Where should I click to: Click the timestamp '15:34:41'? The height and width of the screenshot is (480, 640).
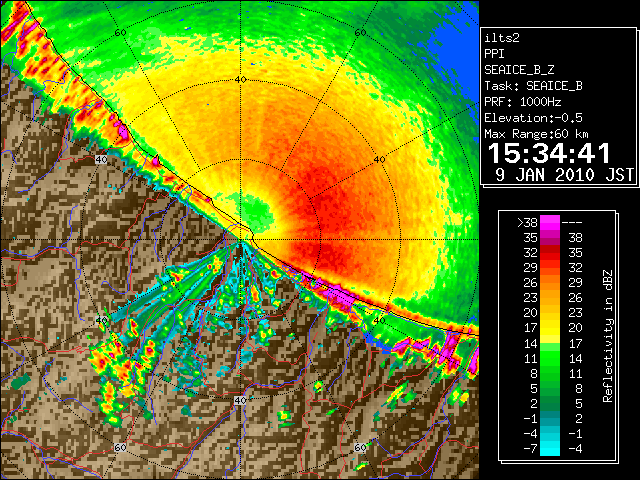[x=549, y=154]
